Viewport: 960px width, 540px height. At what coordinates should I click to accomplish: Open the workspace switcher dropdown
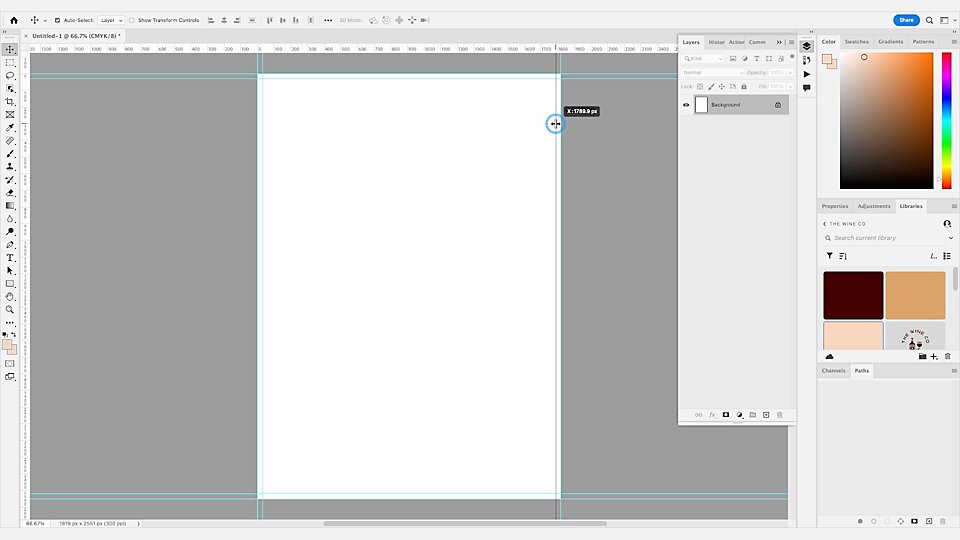coord(947,20)
